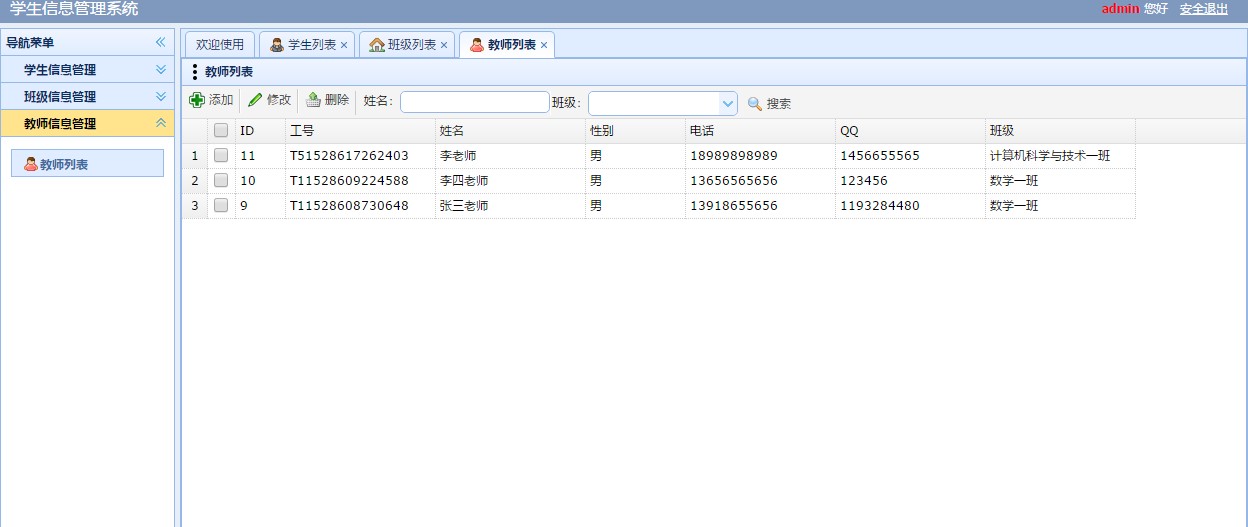
Task: Click QQ value 1193284480
Action: point(880,206)
